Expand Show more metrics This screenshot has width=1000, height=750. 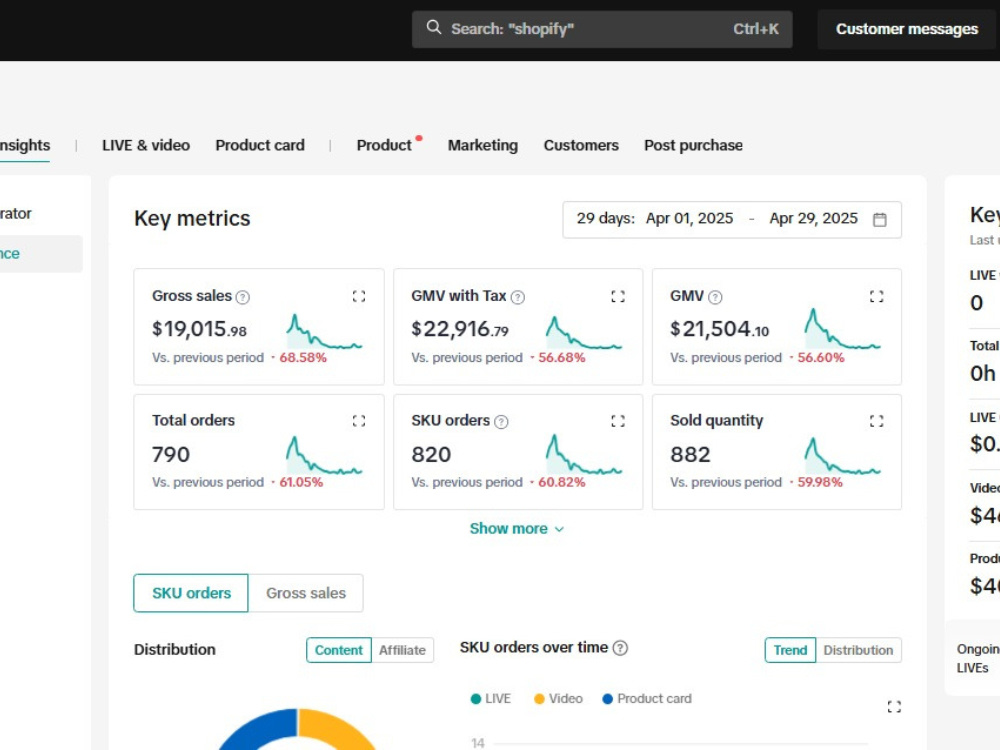(x=517, y=529)
